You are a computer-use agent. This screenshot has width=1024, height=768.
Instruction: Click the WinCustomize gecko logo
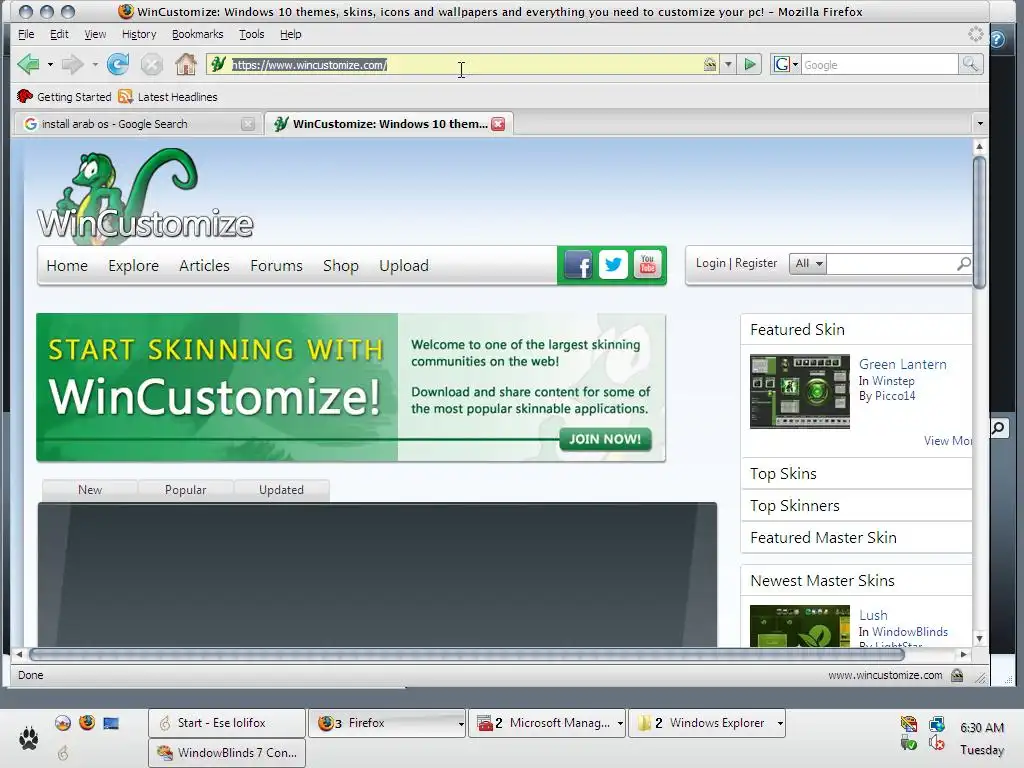[145, 196]
